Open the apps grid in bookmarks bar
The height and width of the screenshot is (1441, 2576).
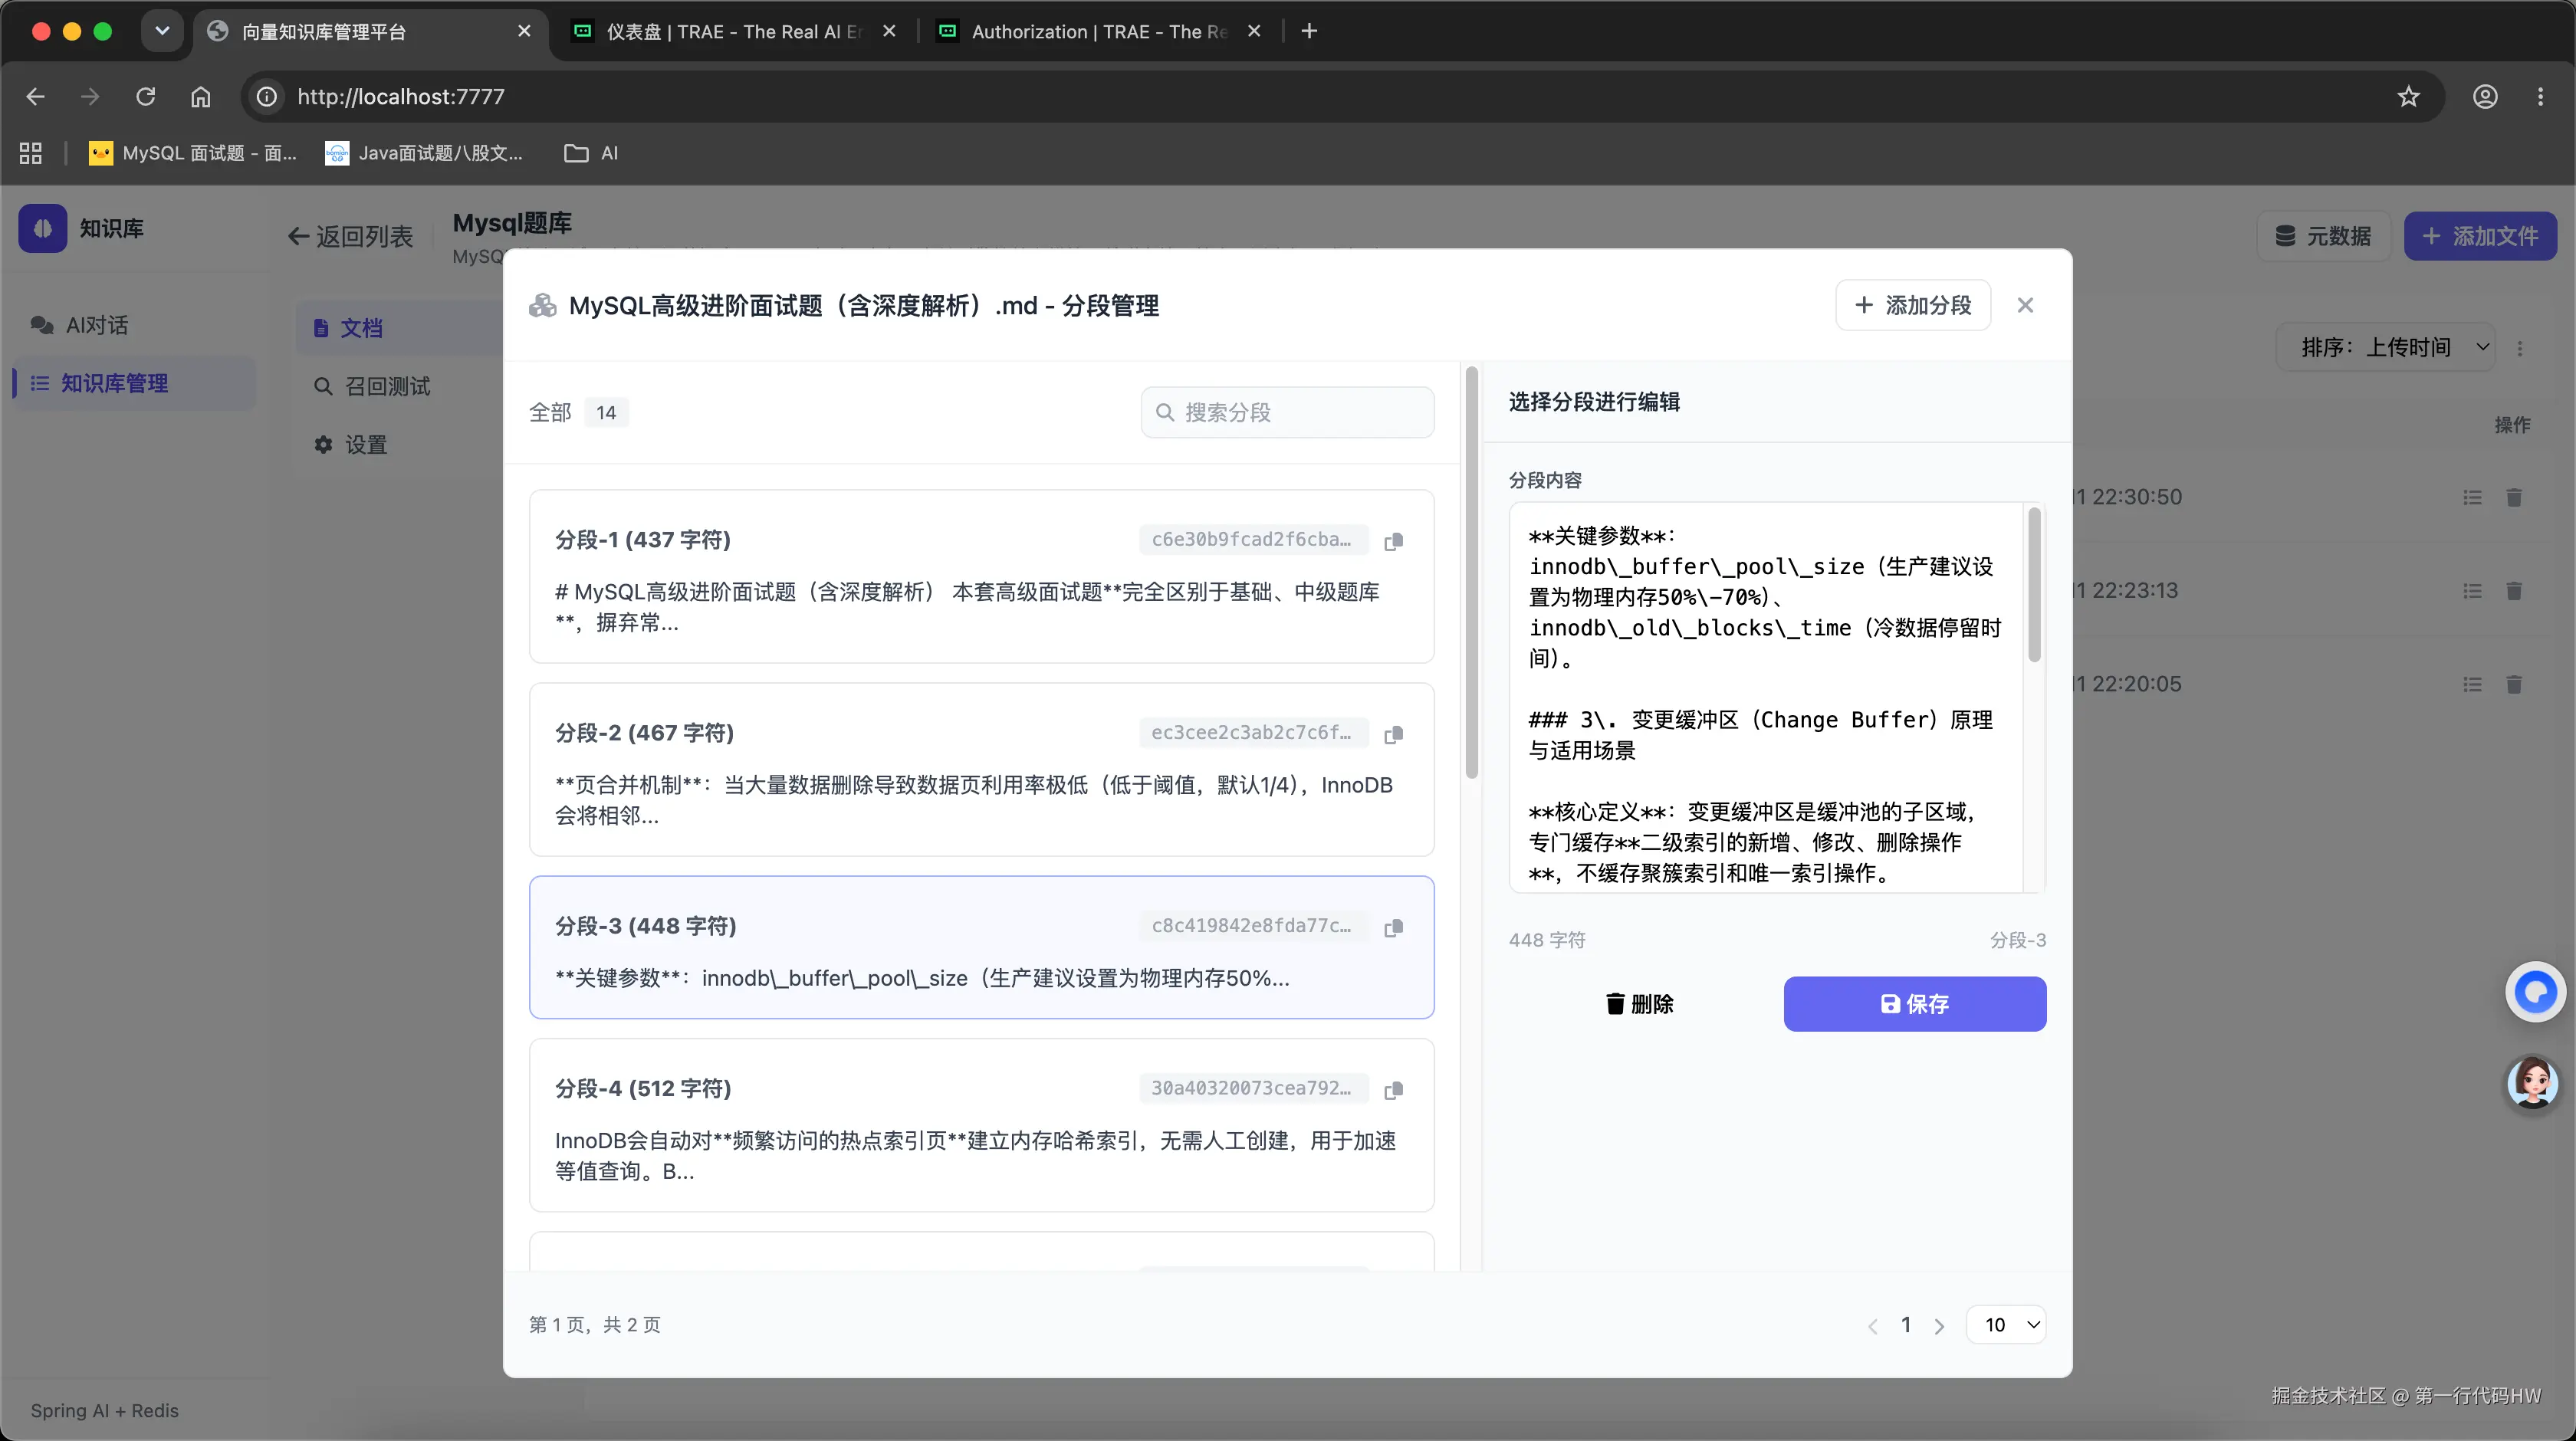point(31,153)
